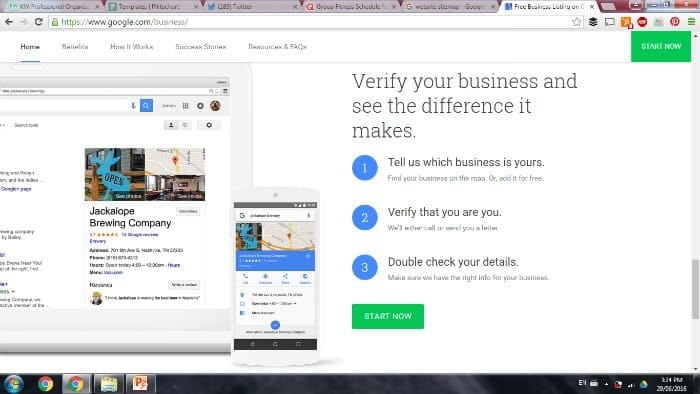
Task: Click the orange extension icon in toolbar
Action: point(626,22)
